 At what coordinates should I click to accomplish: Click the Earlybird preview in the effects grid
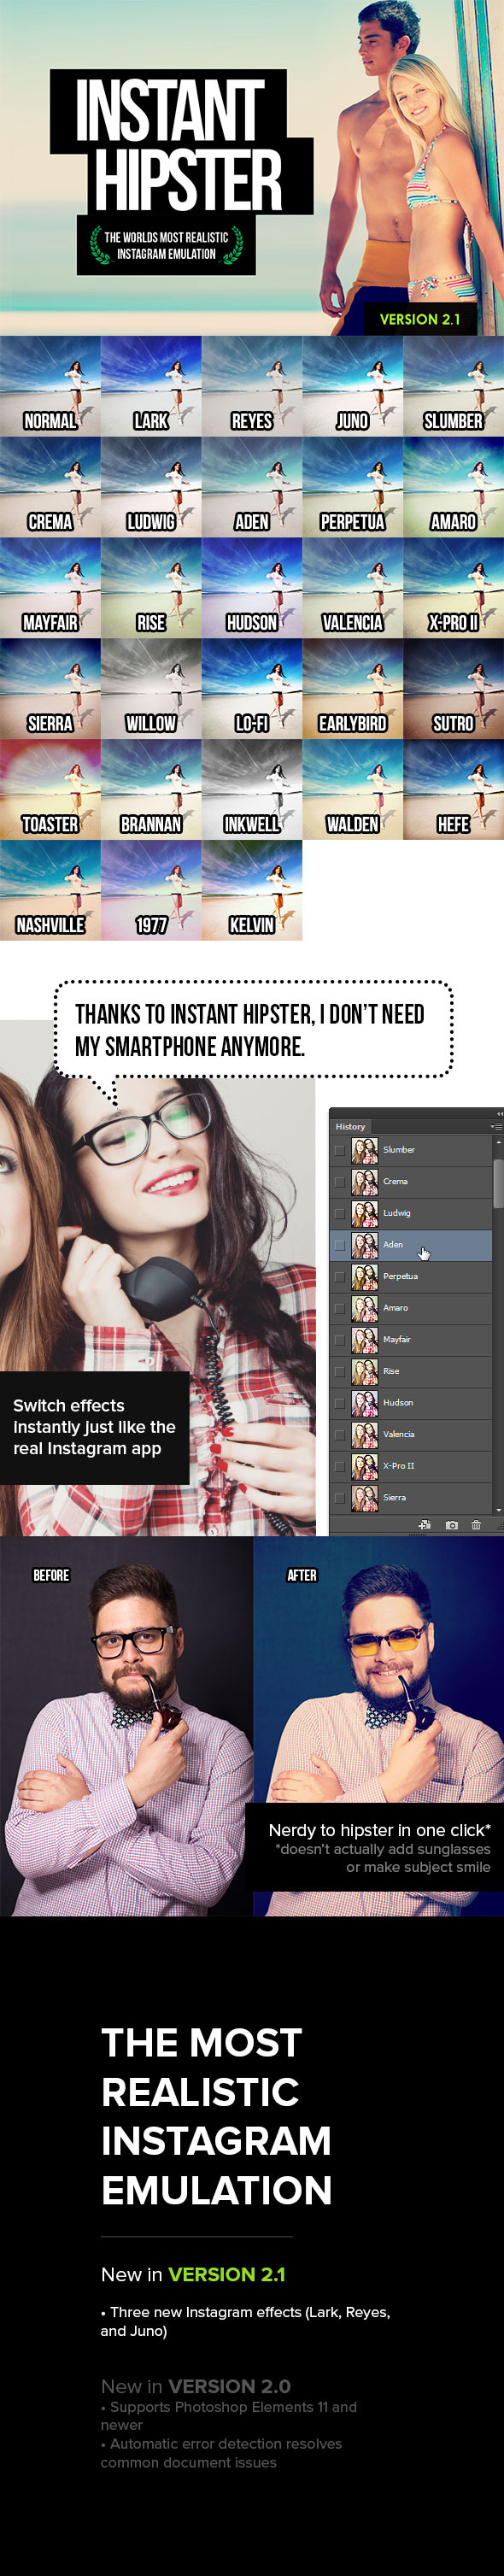353,689
